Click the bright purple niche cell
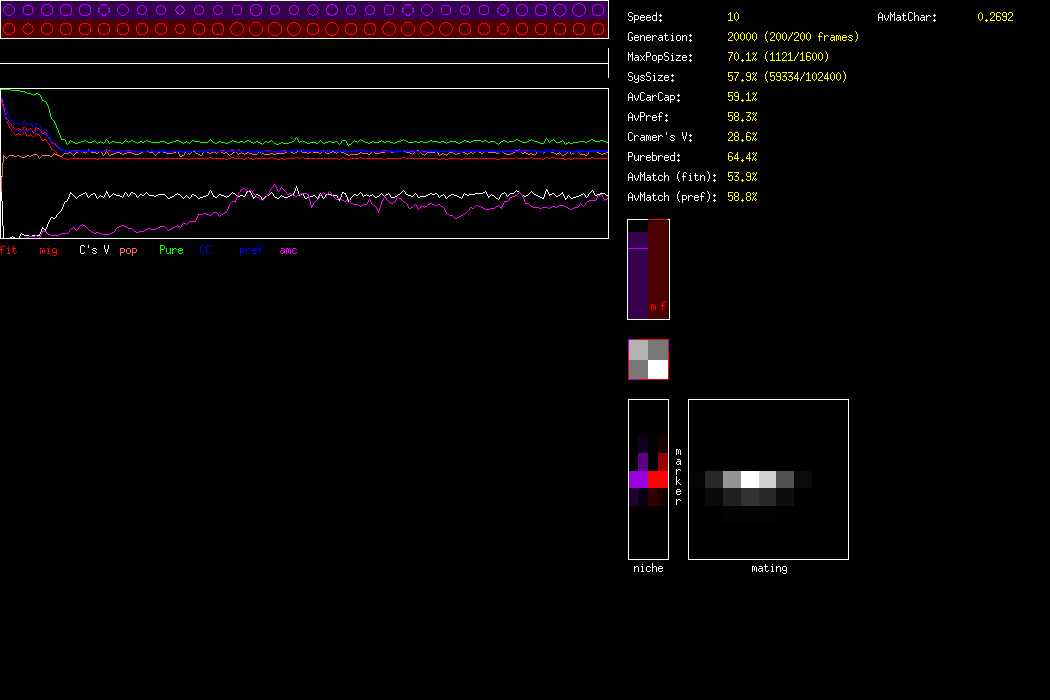Viewport: 1050px width, 700px height. 638,480
